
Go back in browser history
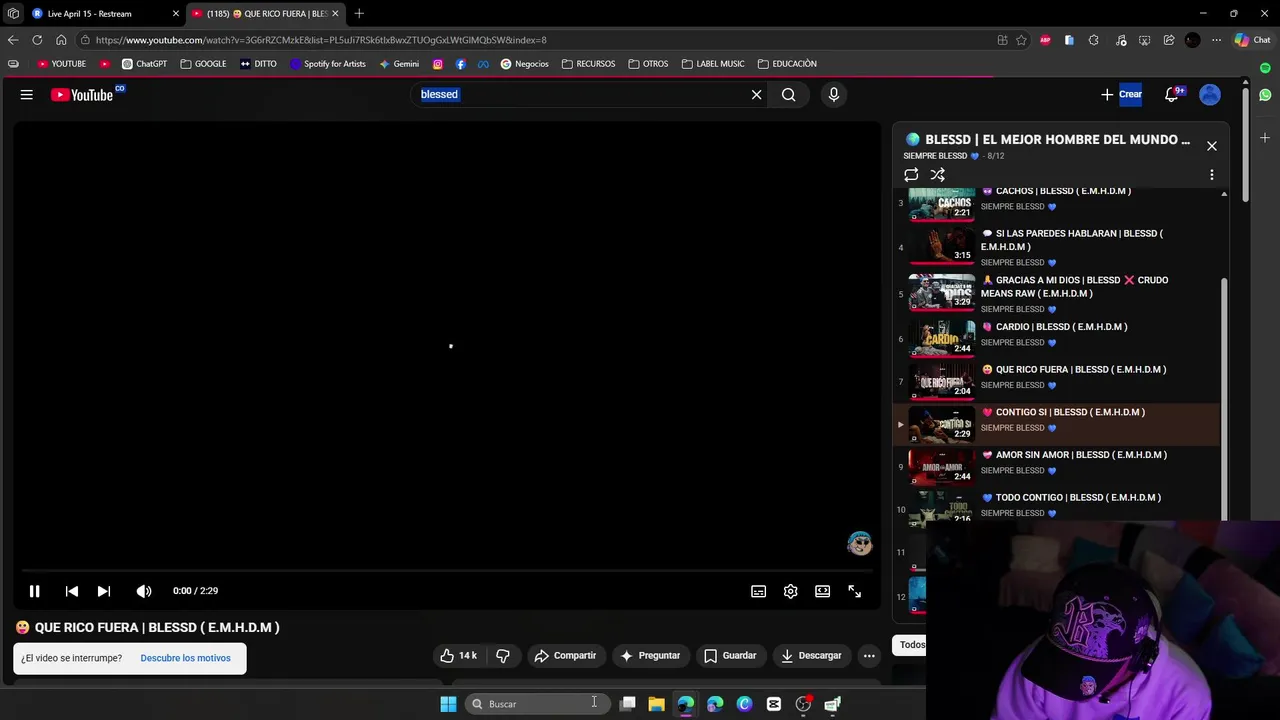[13, 40]
